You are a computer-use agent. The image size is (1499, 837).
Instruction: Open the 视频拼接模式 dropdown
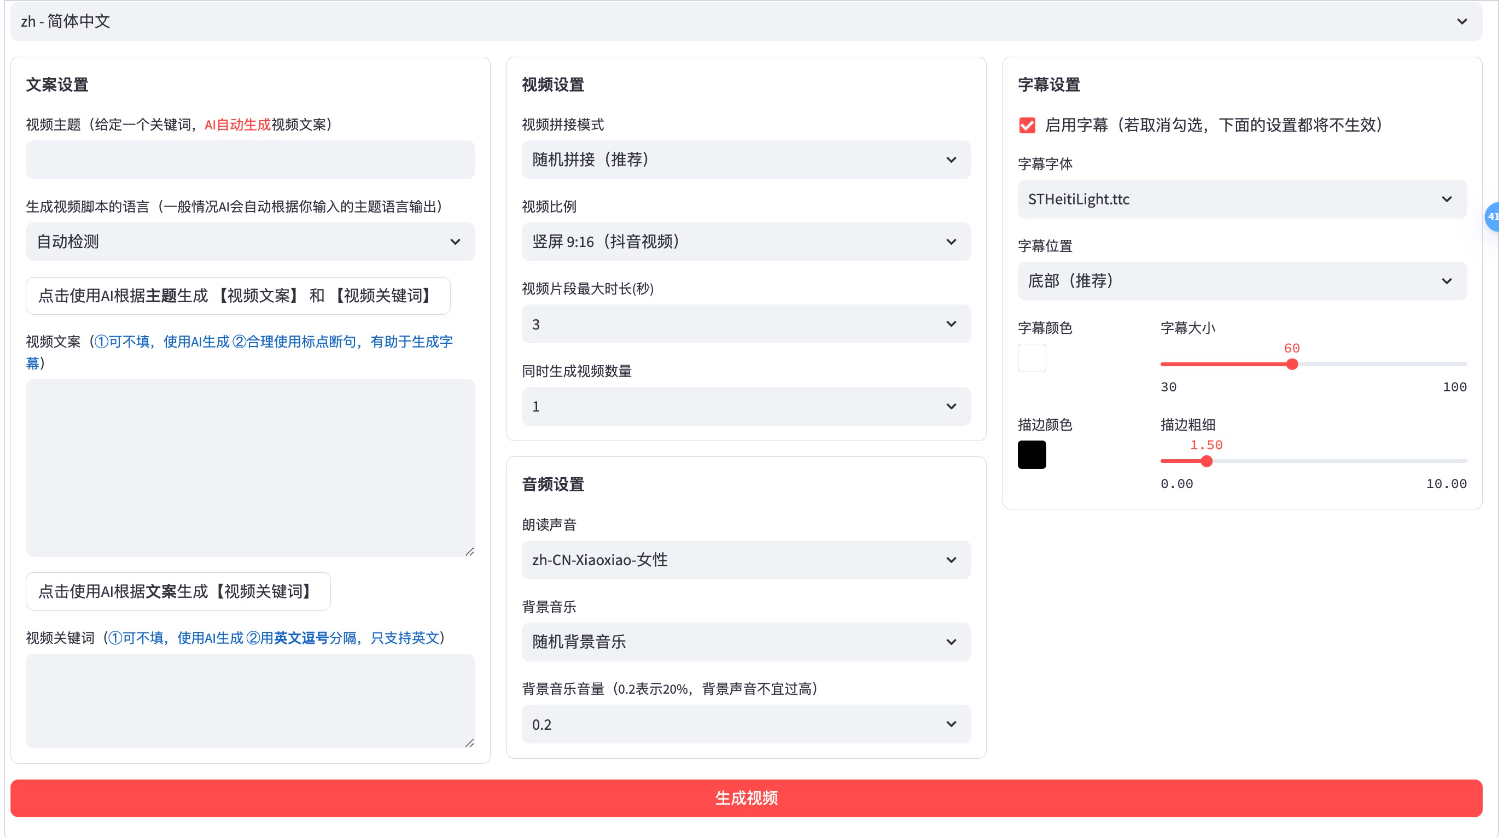745,160
